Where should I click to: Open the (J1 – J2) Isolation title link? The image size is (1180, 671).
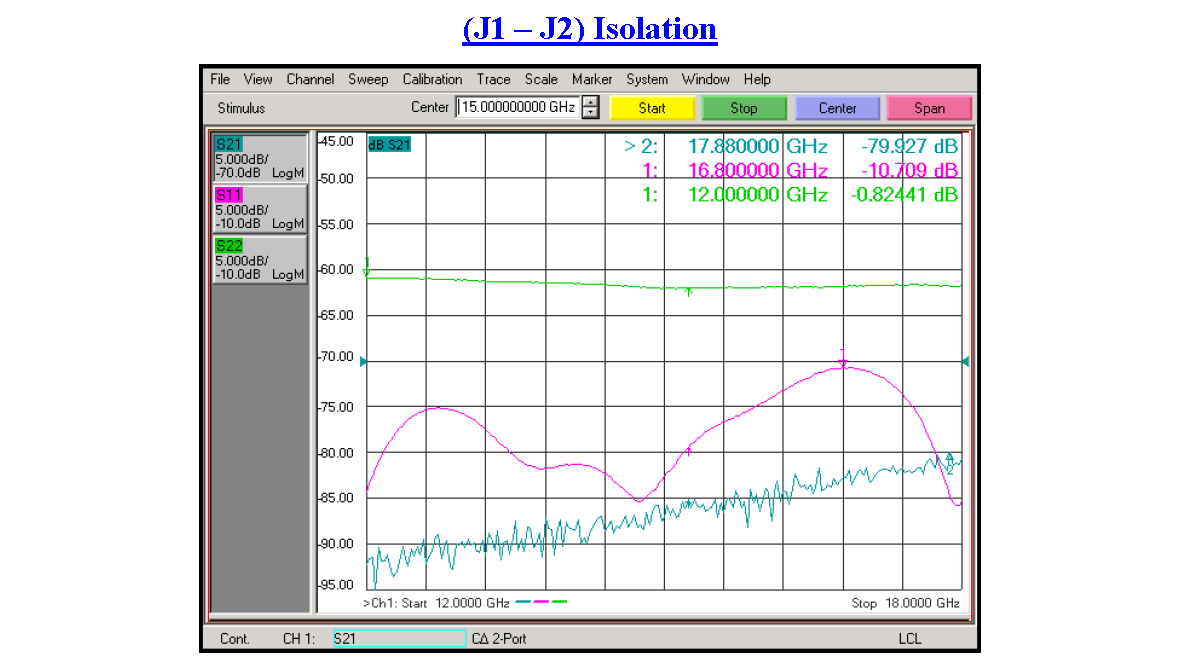[590, 27]
